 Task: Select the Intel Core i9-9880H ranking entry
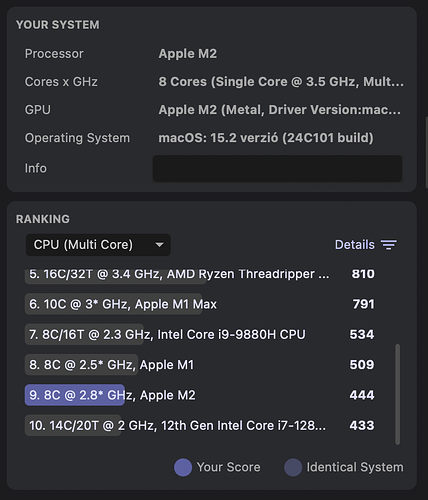tap(200, 334)
